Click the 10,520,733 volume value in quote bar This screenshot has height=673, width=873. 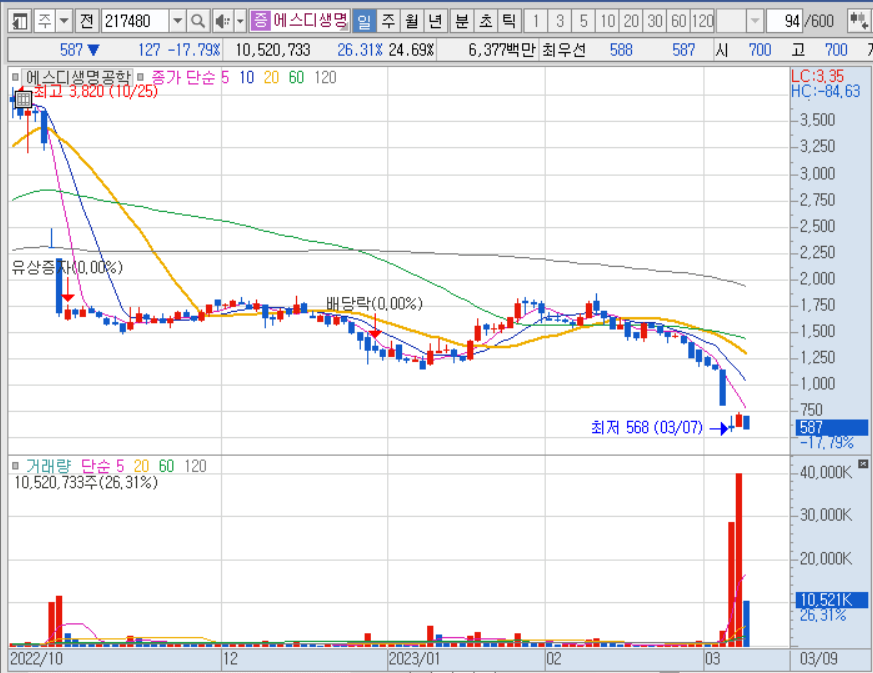coord(272,50)
